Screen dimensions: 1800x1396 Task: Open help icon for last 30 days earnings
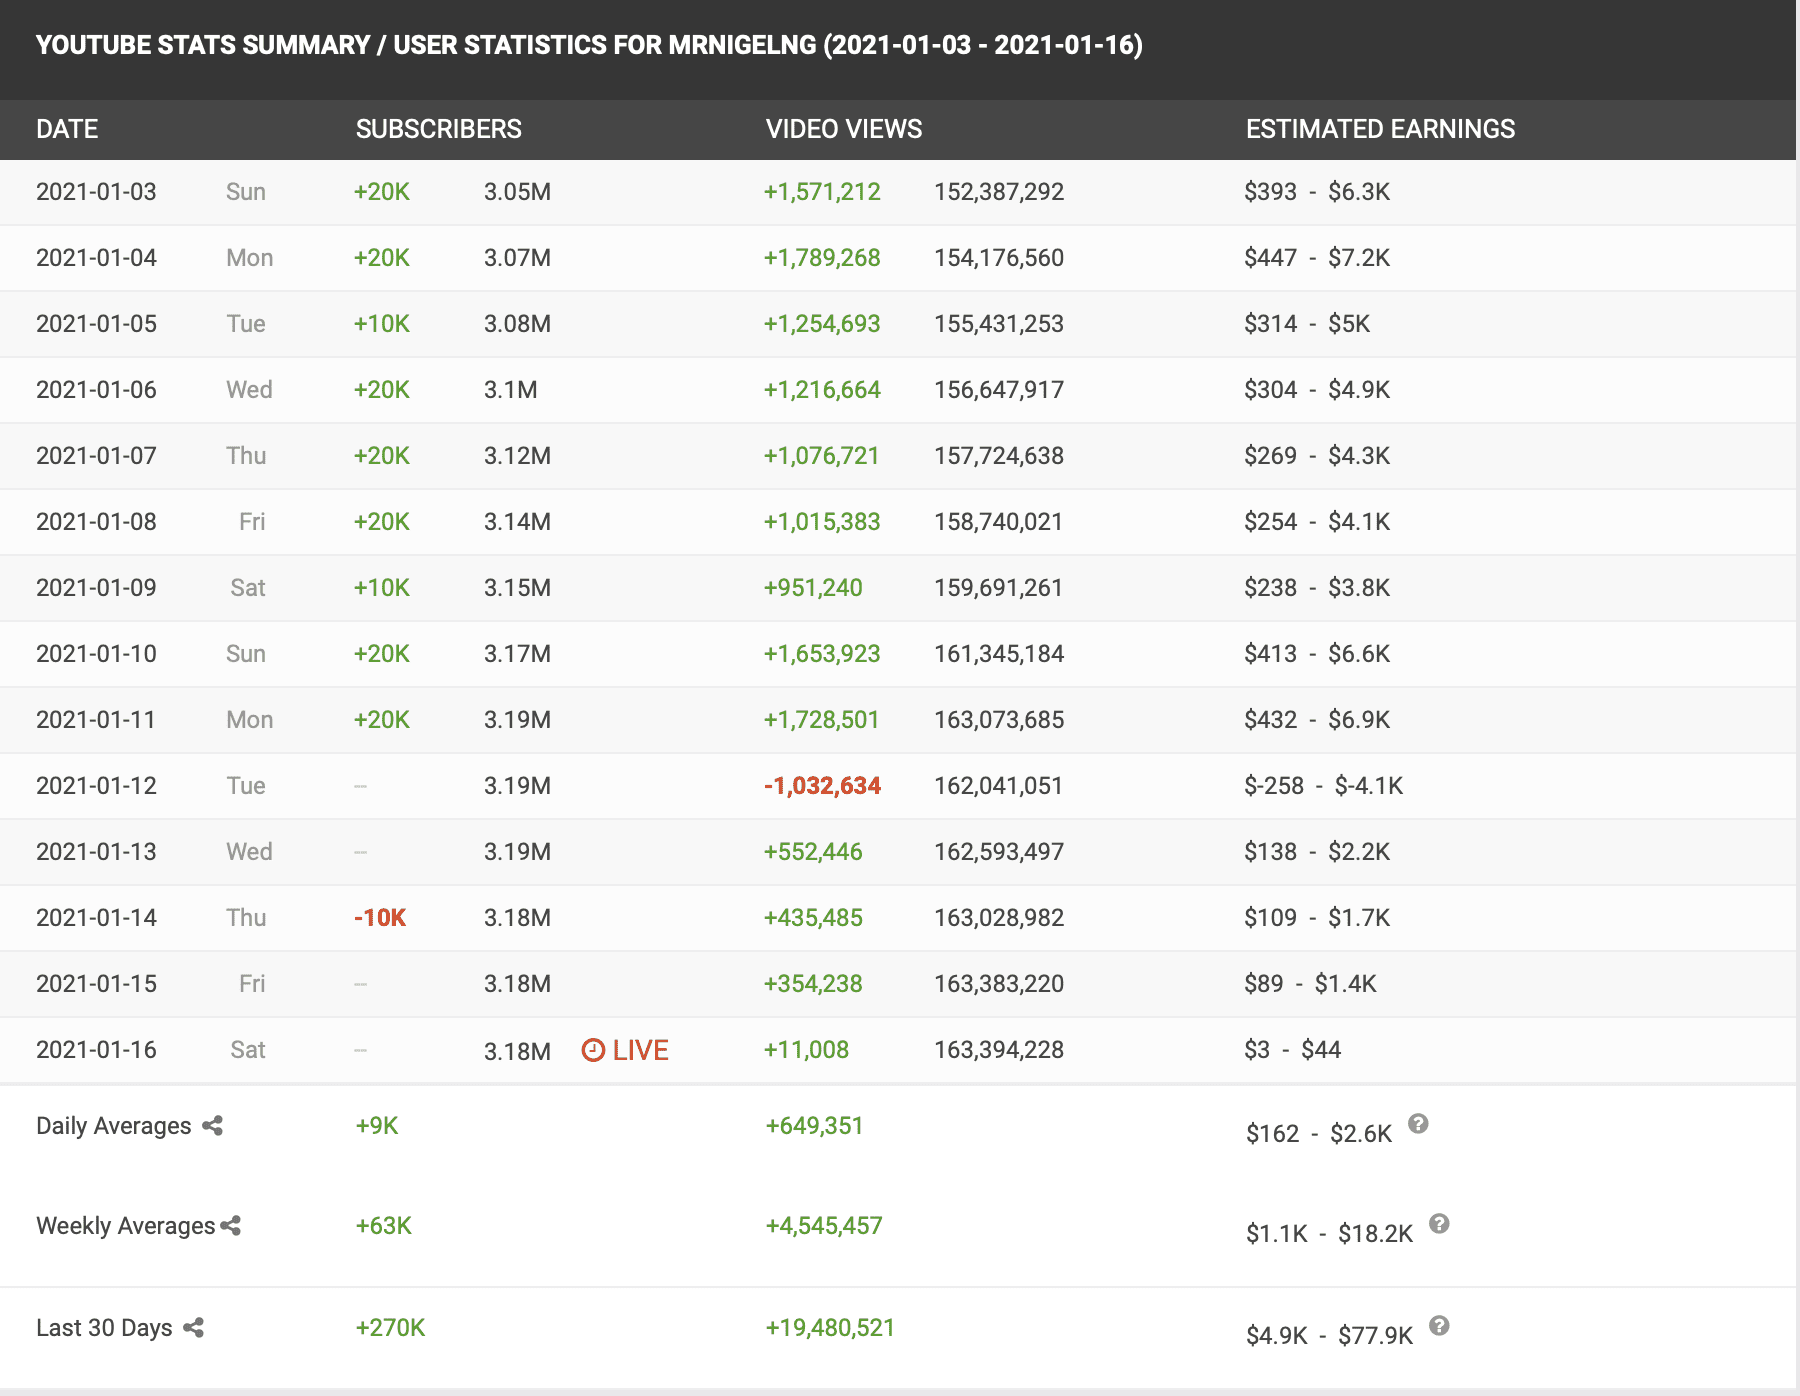pyautogui.click(x=1439, y=1326)
